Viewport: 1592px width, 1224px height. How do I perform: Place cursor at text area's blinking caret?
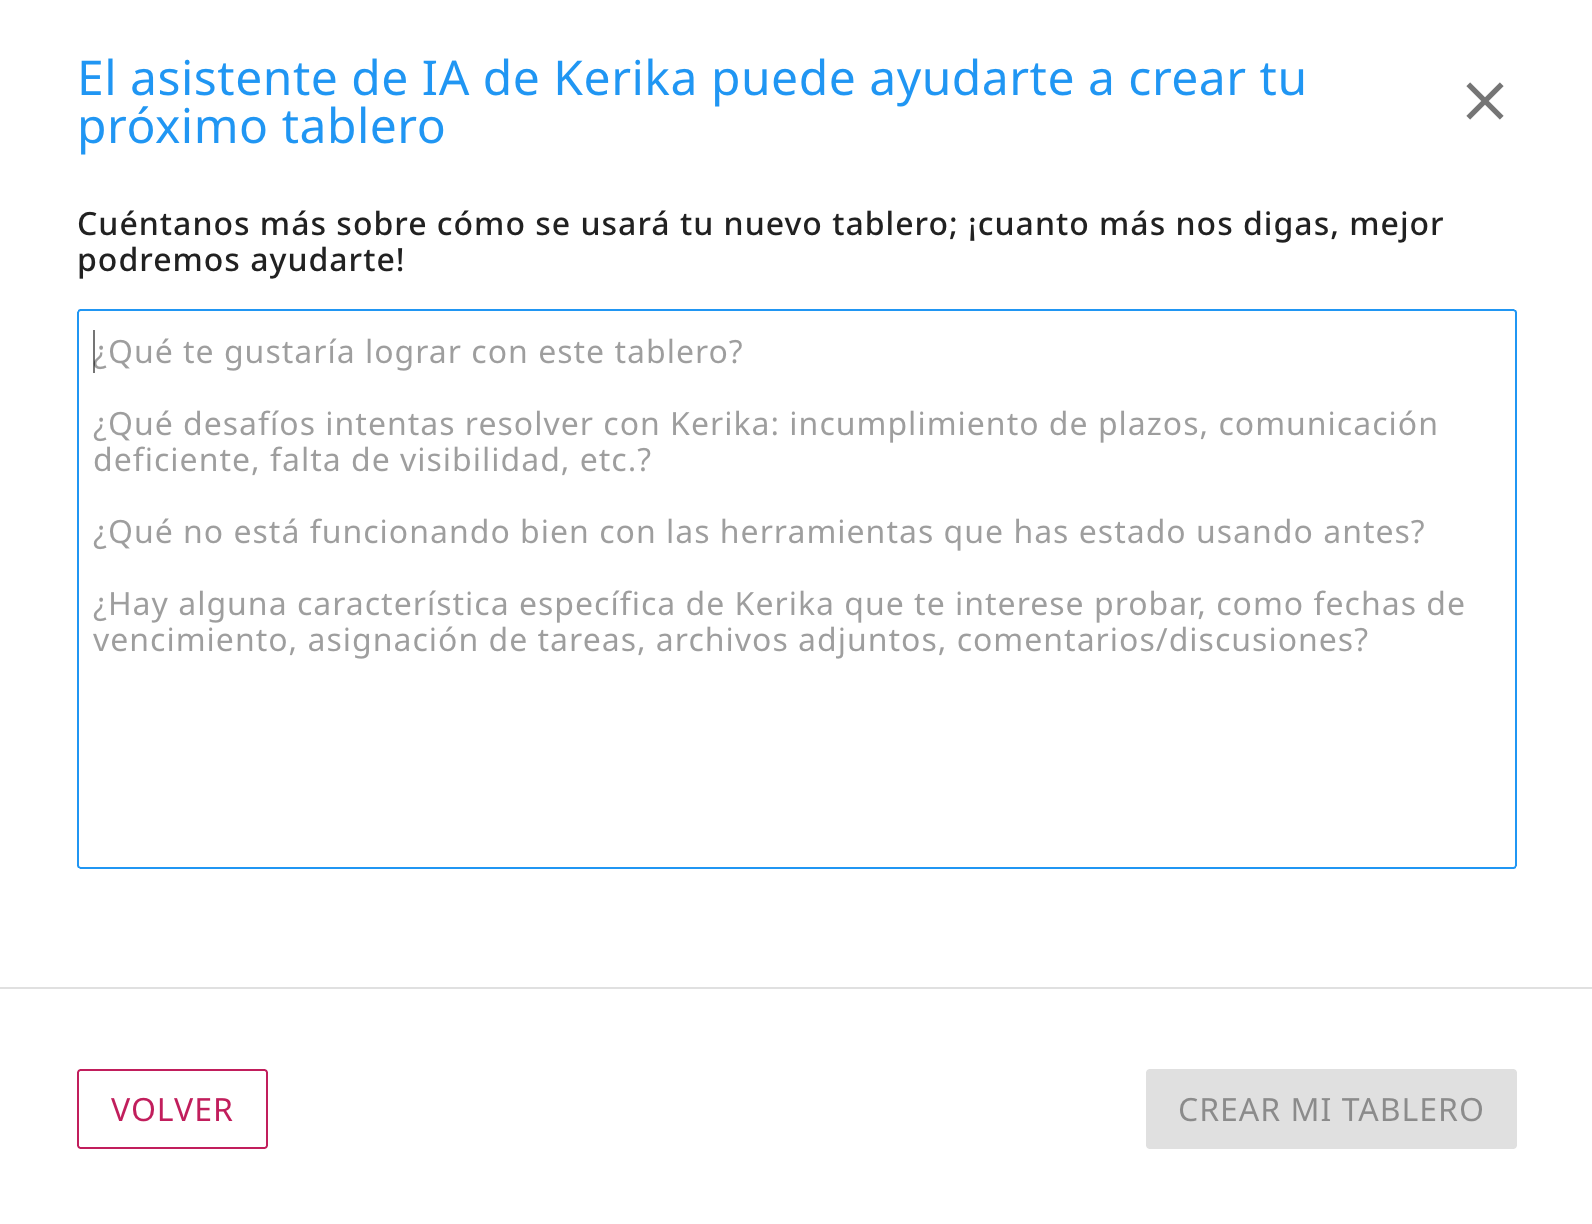95,352
